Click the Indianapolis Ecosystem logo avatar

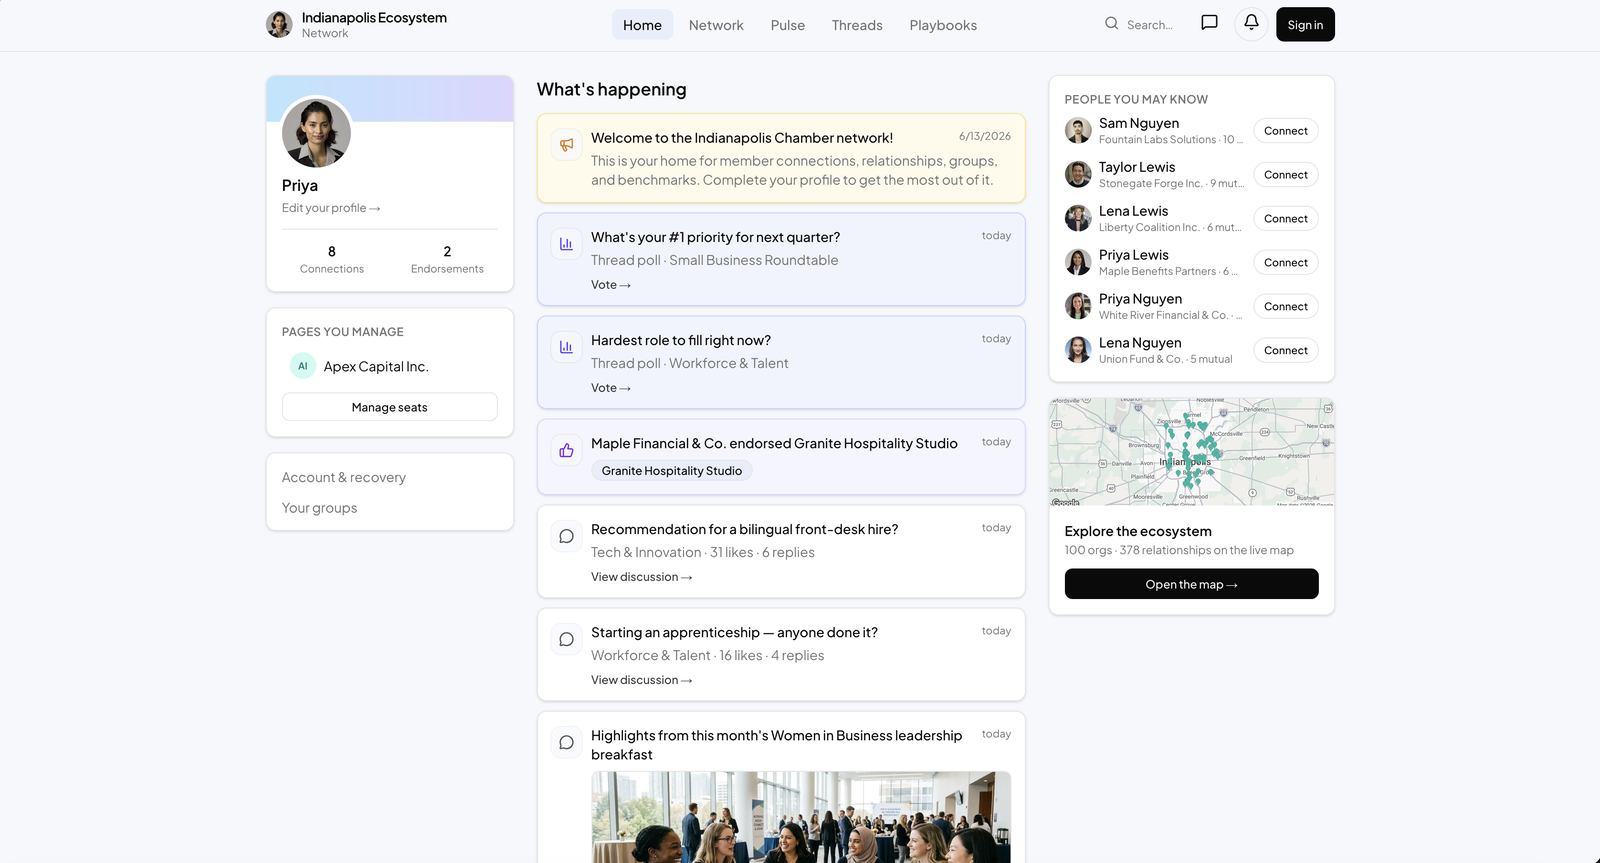pos(279,25)
